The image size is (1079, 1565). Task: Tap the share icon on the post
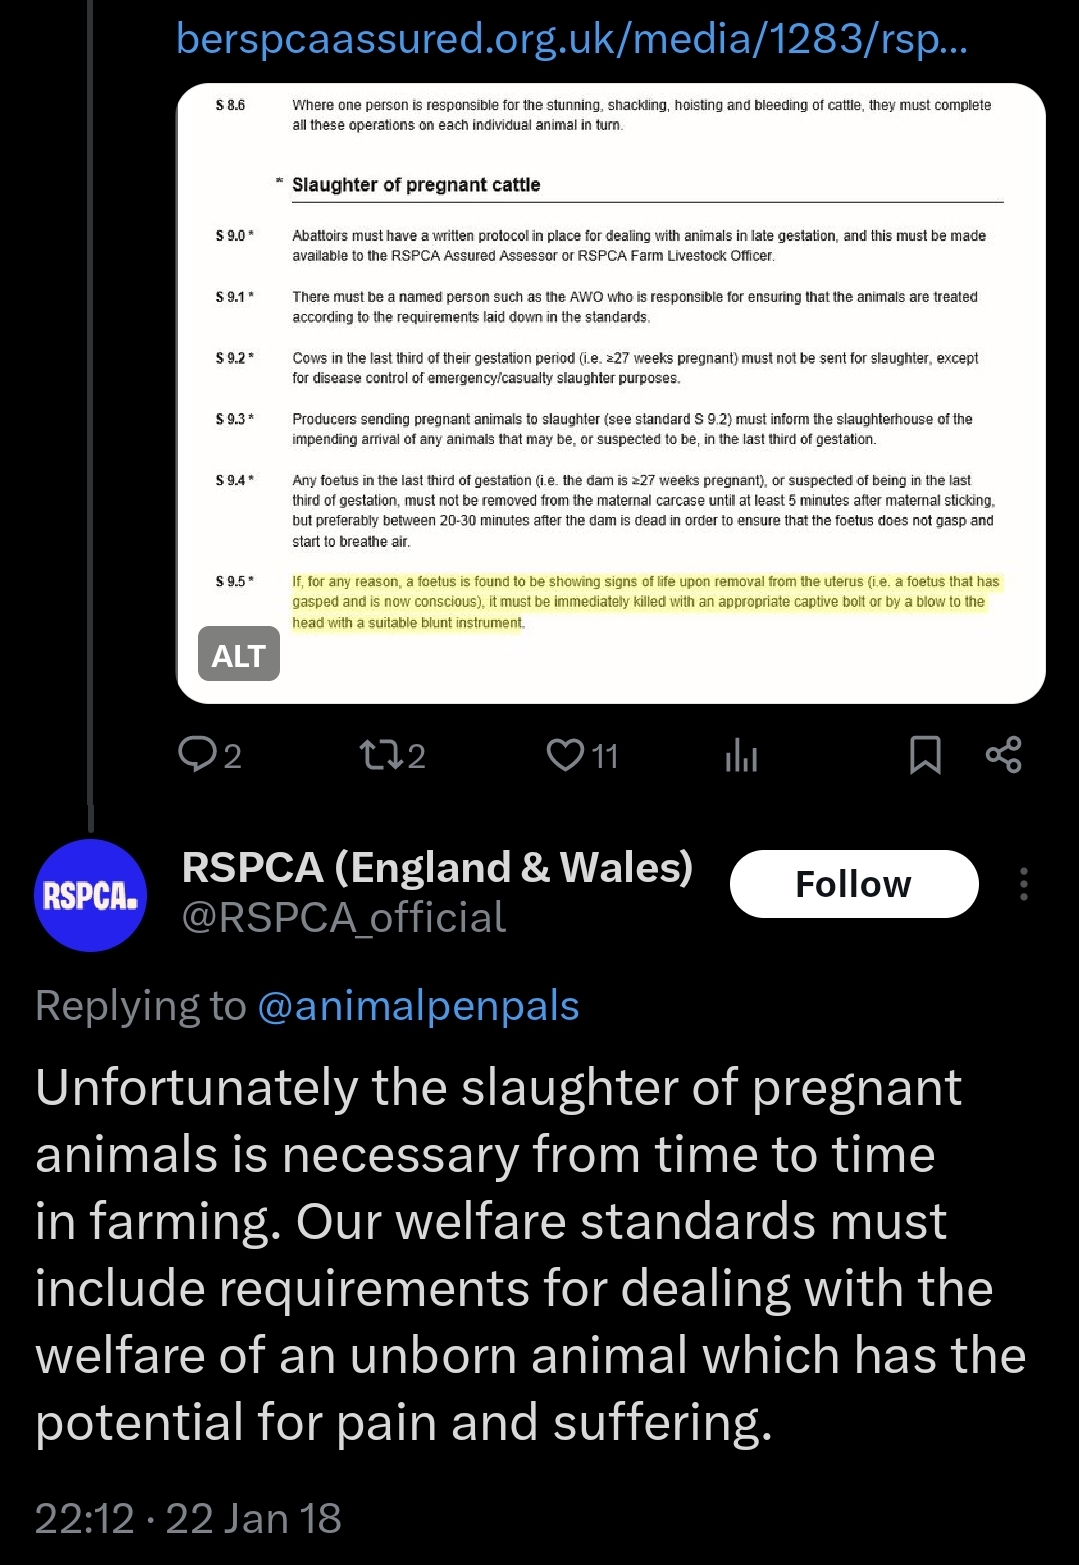pyautogui.click(x=1003, y=755)
